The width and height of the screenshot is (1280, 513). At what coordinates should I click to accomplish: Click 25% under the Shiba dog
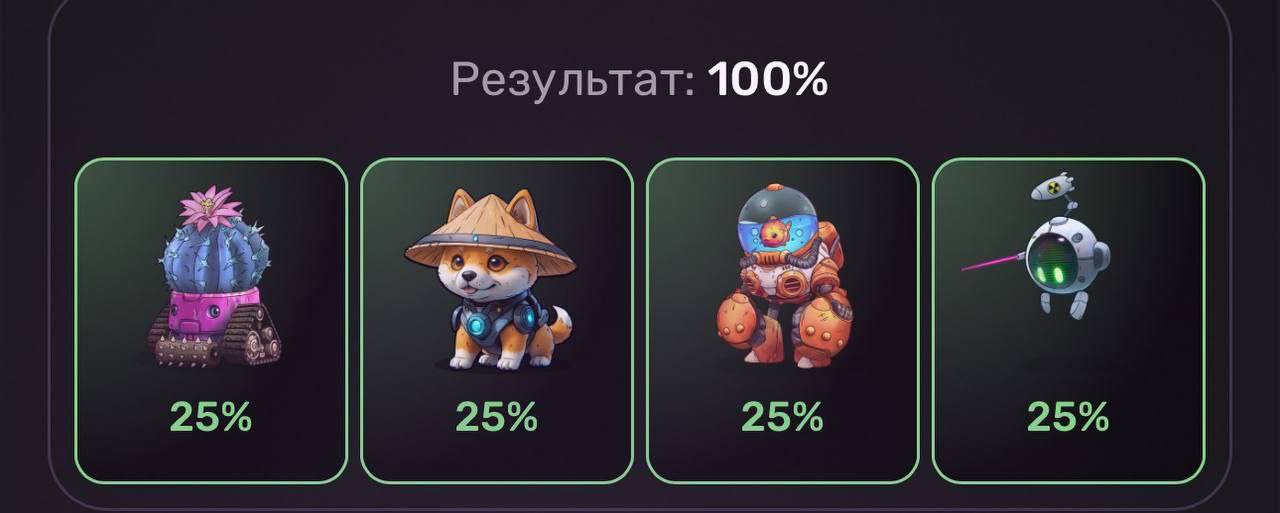pyautogui.click(x=497, y=416)
